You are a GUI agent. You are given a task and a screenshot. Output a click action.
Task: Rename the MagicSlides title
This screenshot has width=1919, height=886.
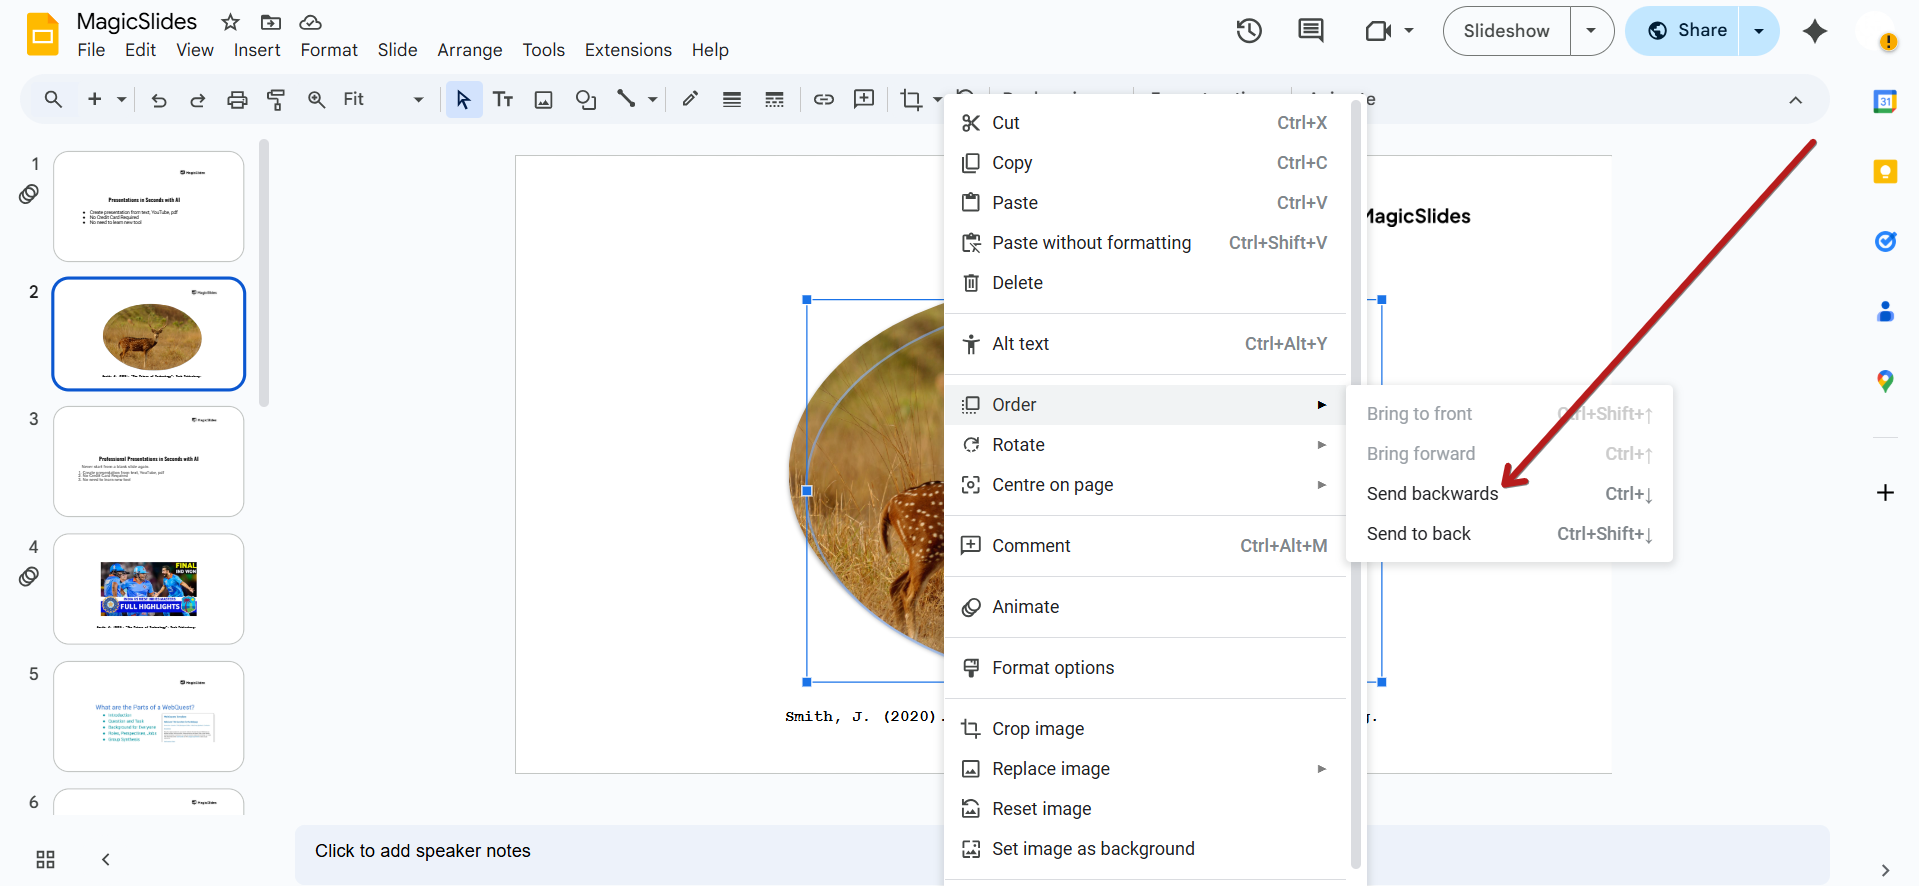pos(137,22)
